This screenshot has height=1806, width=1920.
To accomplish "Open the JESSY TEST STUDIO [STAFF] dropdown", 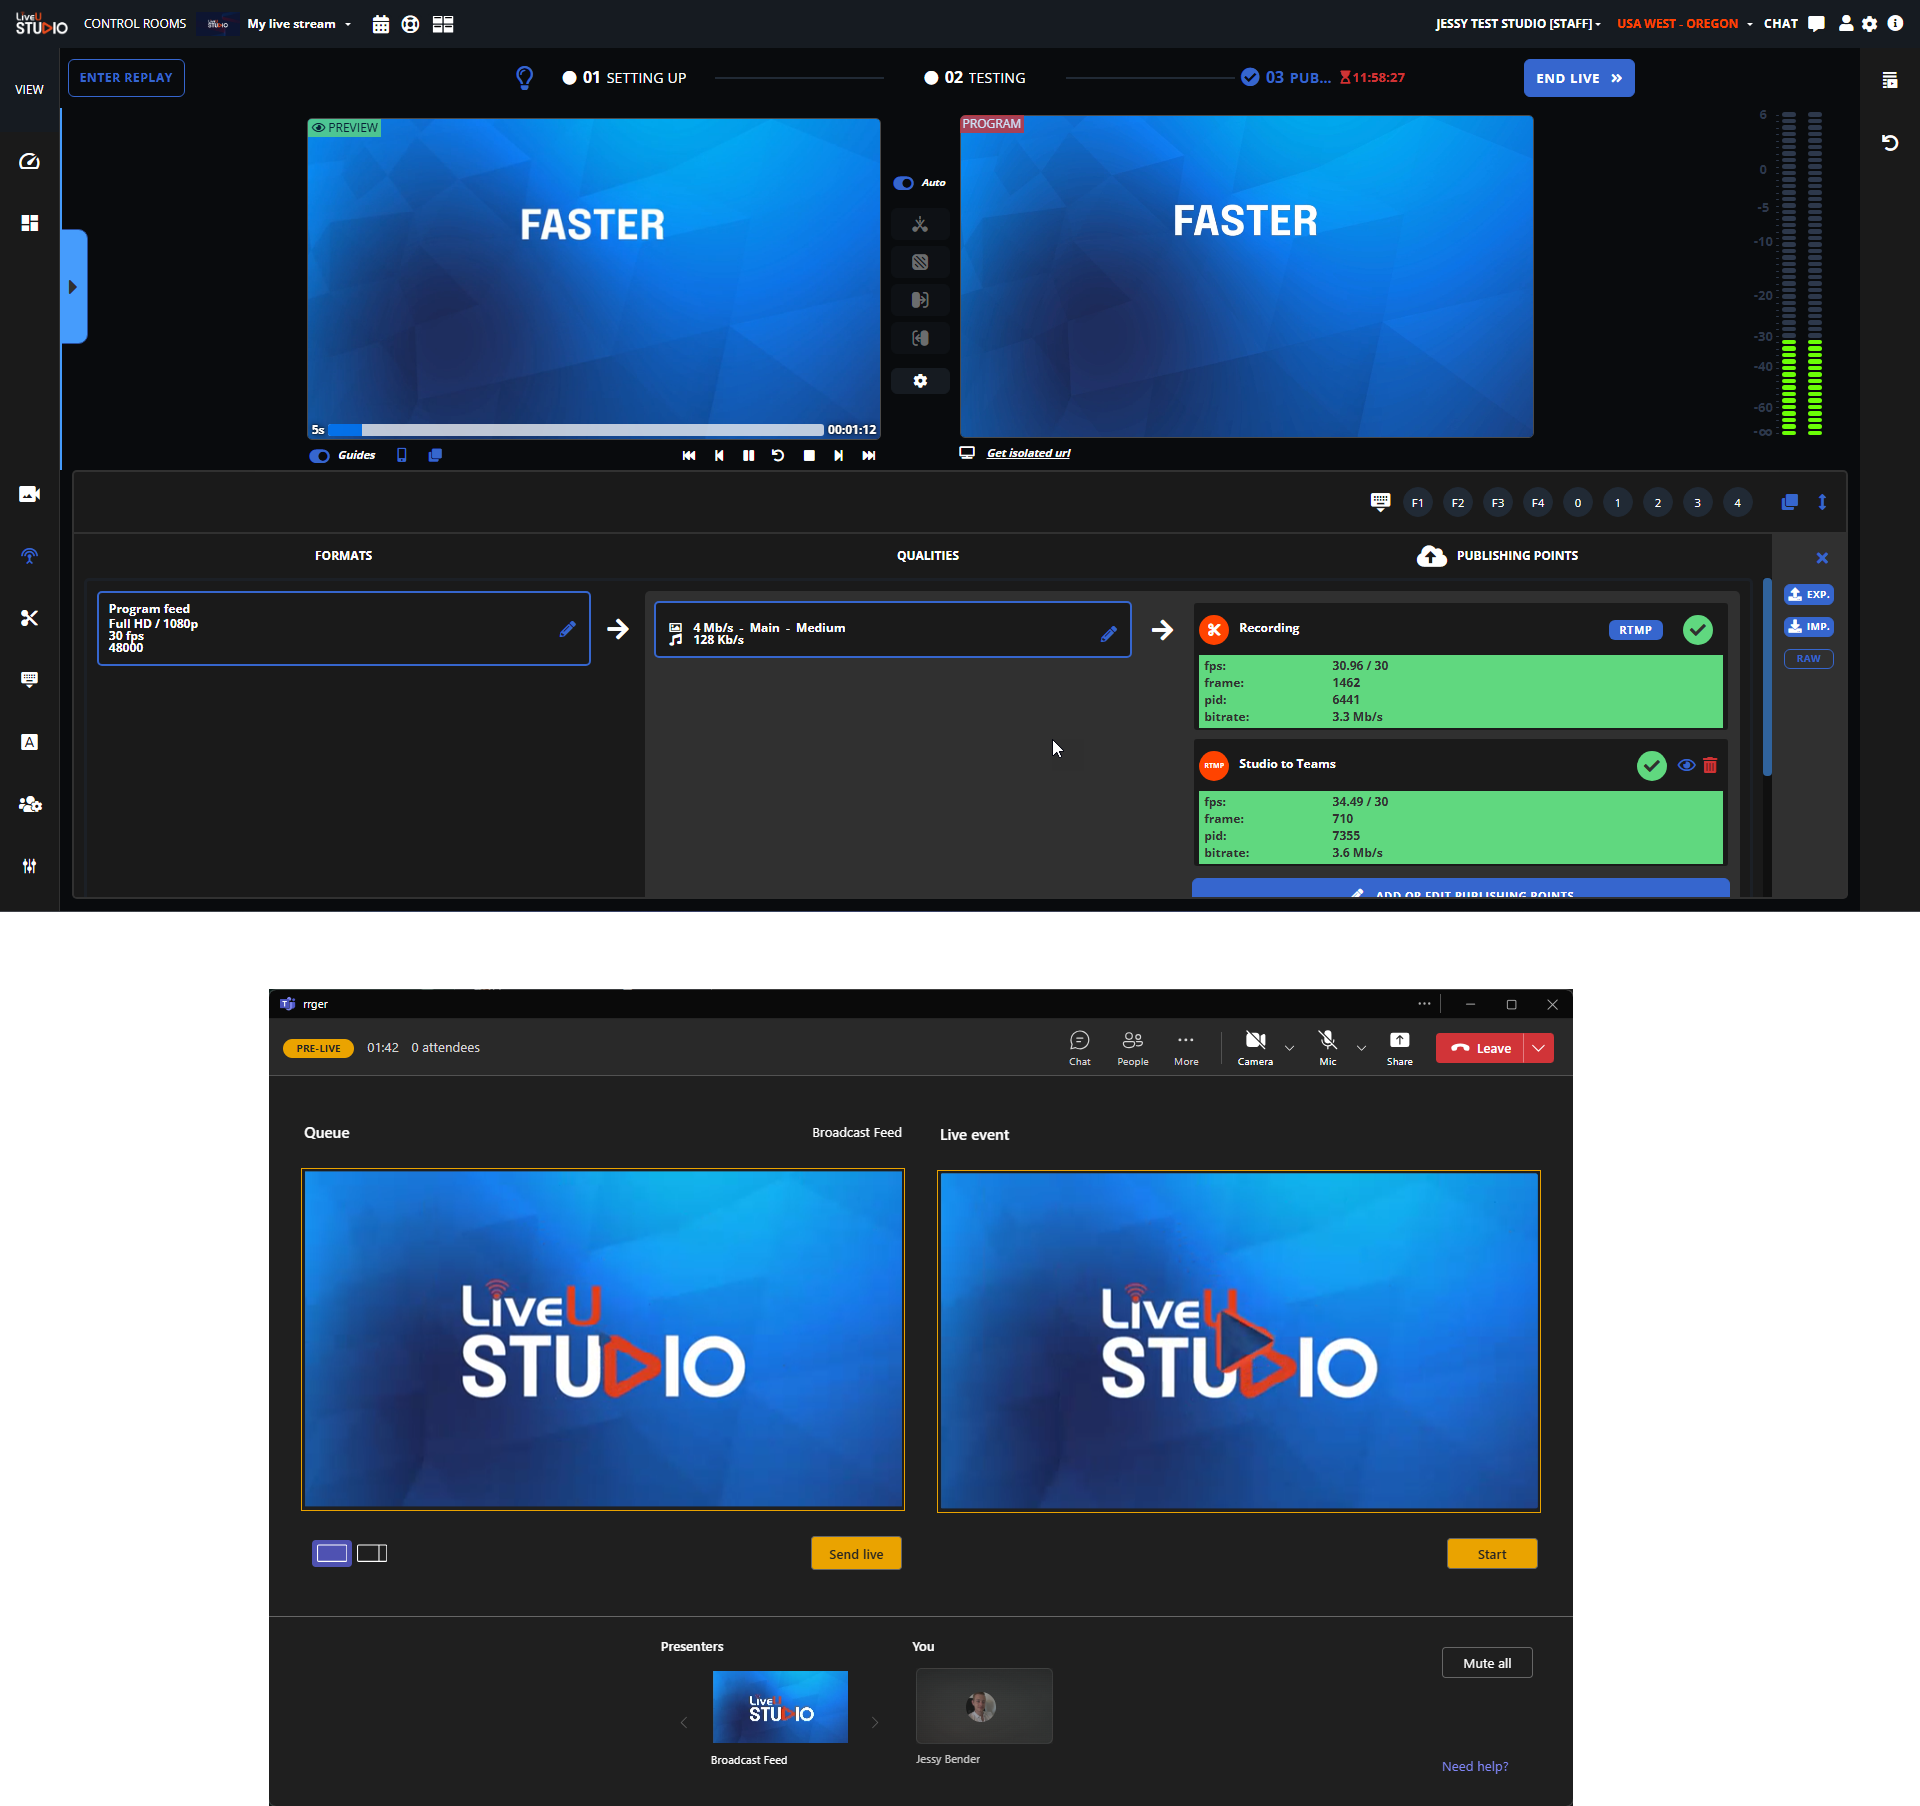I will point(1517,24).
